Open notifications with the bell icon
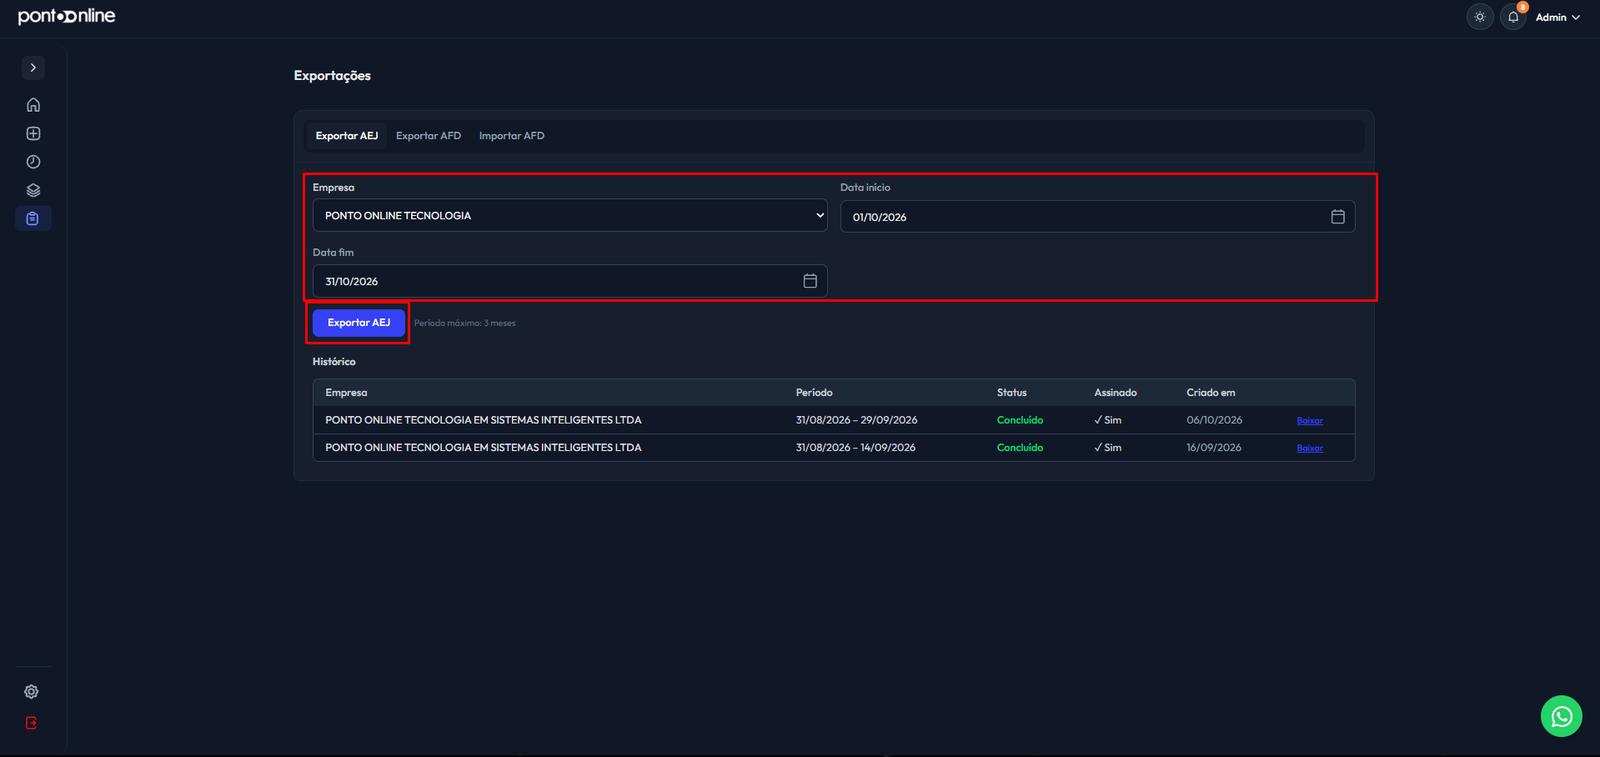 (x=1513, y=17)
